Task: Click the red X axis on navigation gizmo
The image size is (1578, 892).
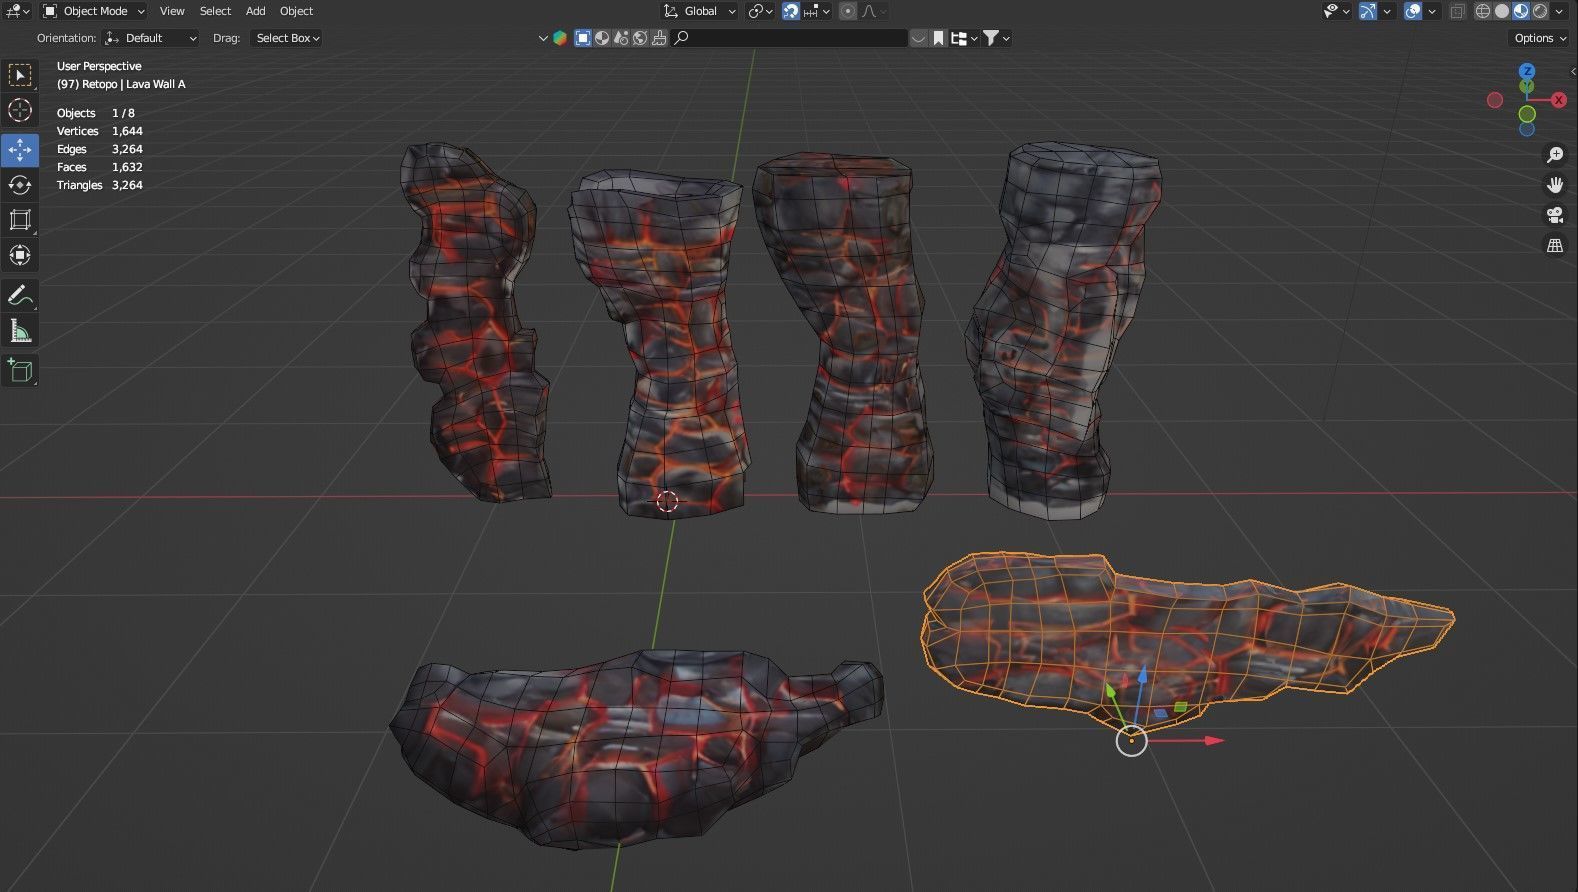Action: (x=1558, y=100)
